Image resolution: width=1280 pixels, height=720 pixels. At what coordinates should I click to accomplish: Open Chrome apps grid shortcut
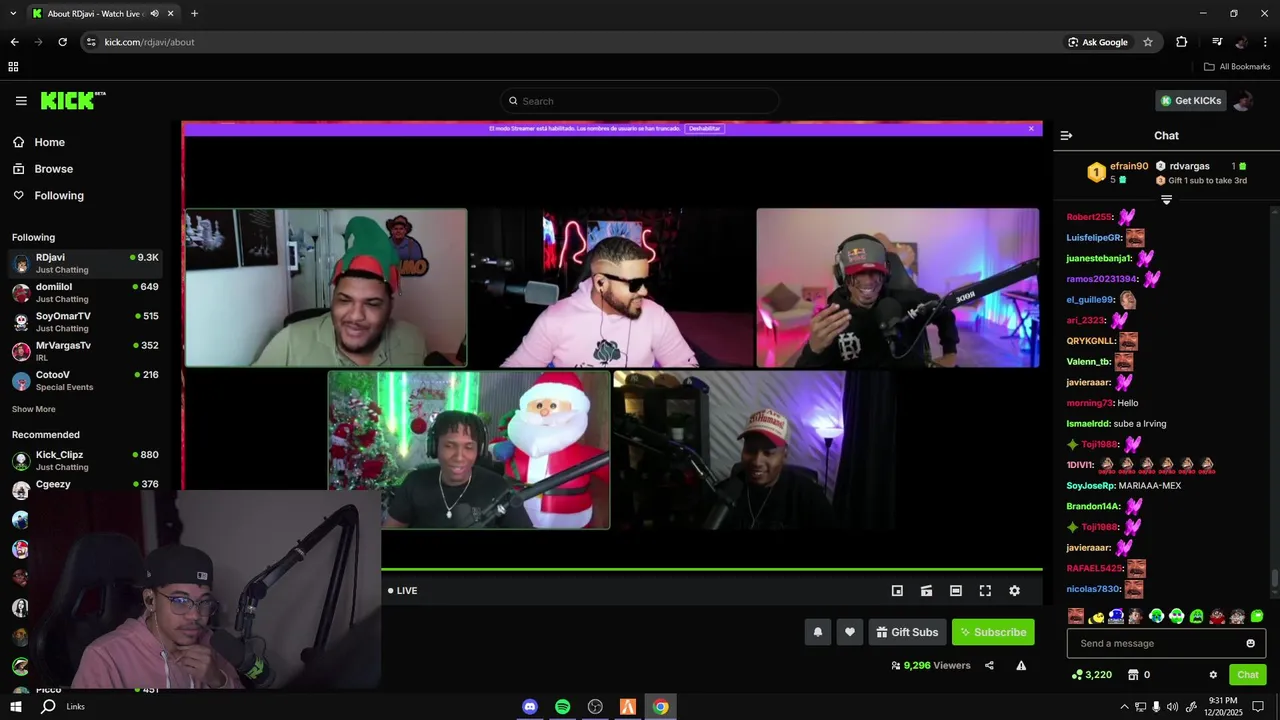coord(13,67)
